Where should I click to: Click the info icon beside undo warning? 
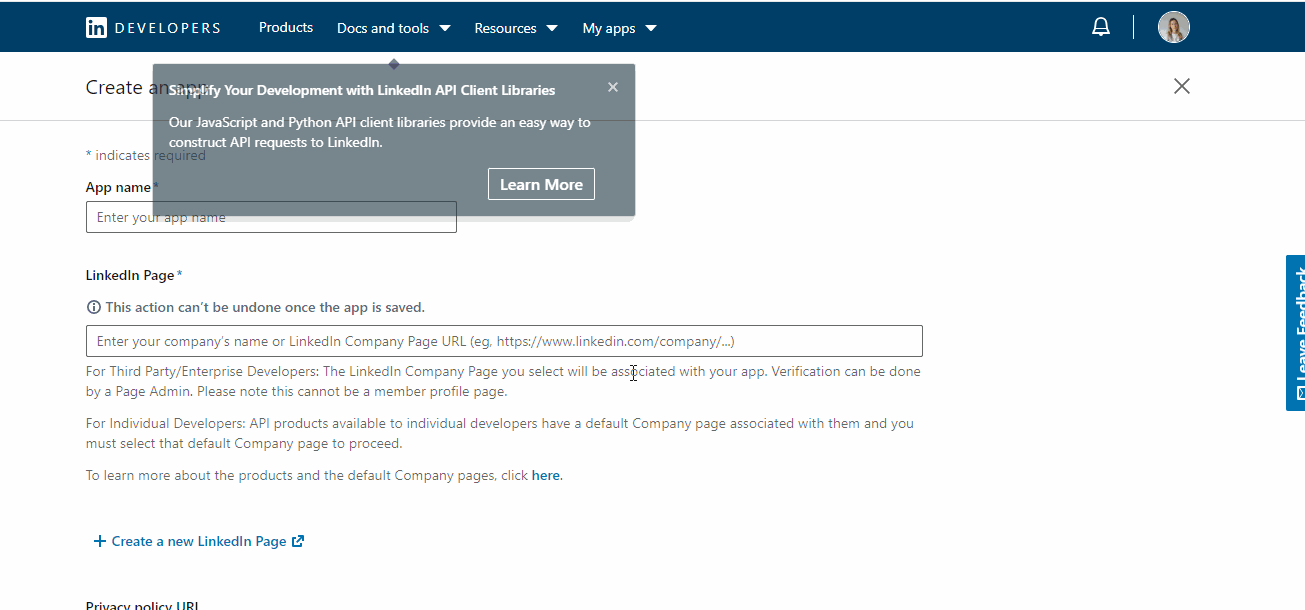pos(94,307)
